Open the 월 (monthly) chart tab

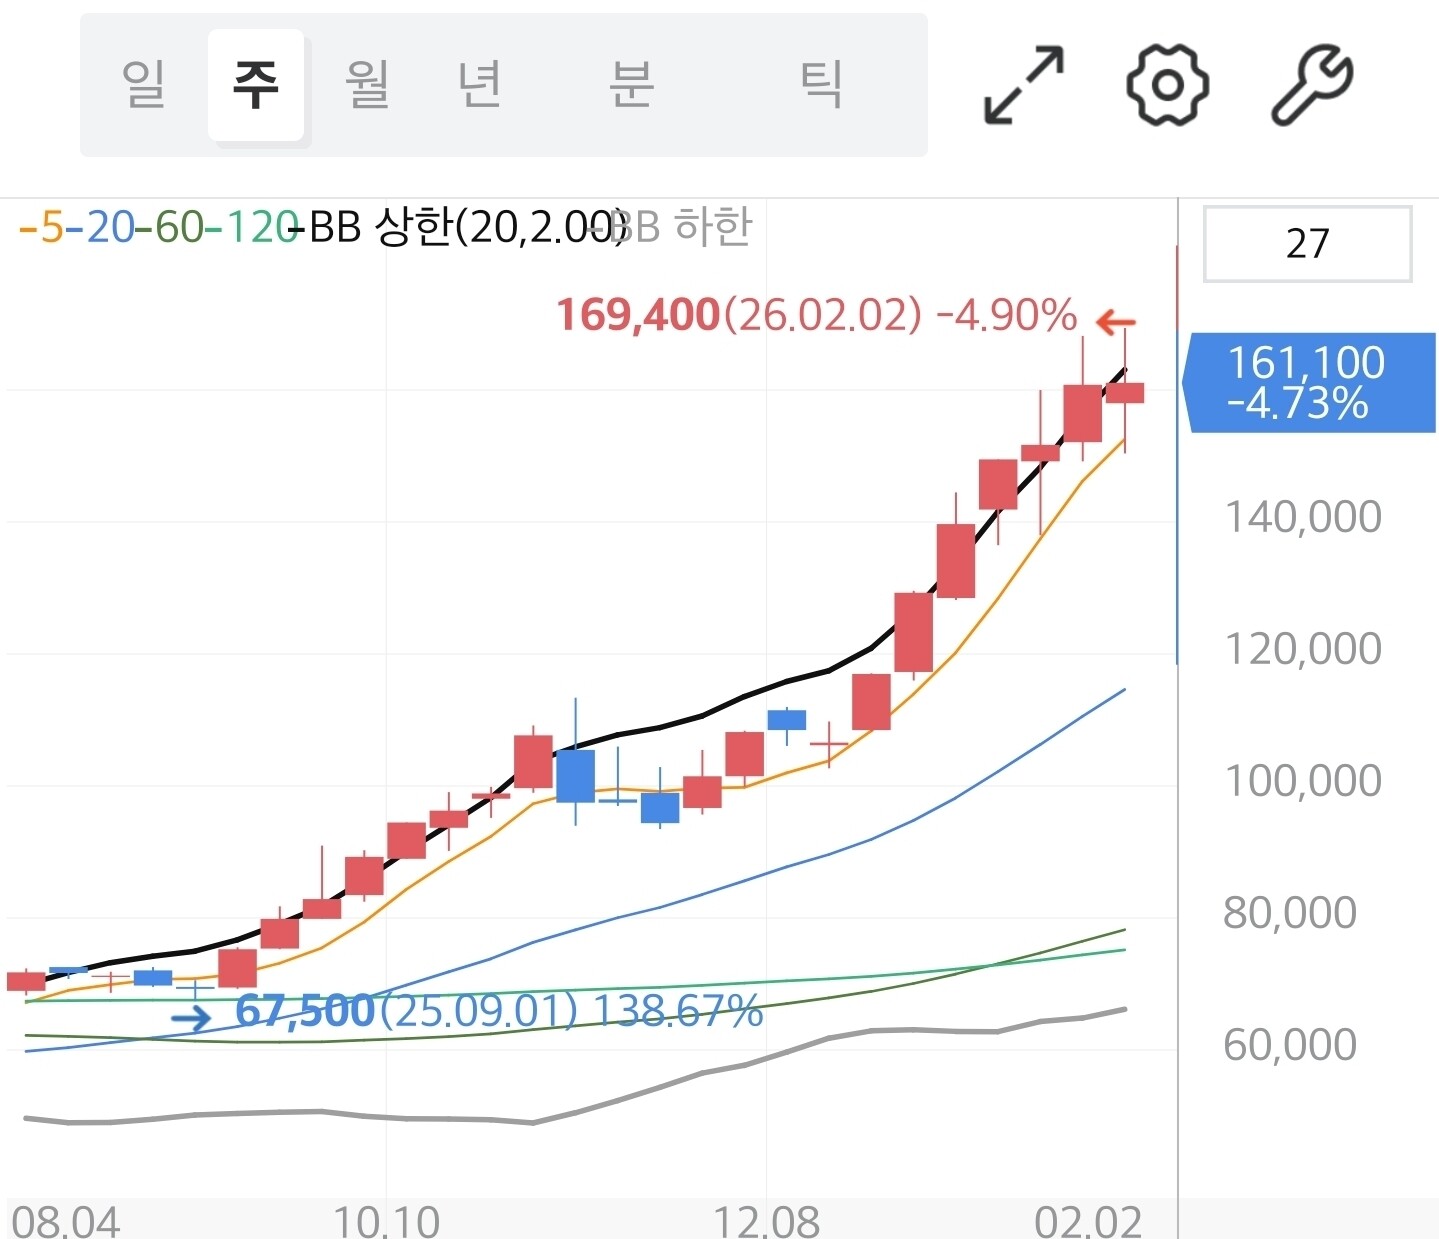click(367, 84)
